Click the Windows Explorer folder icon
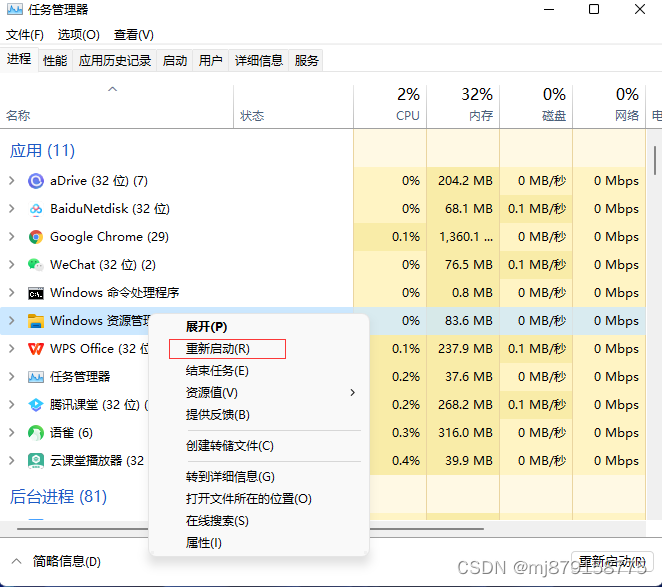Screen dimensions: 662x587 (x=36, y=321)
